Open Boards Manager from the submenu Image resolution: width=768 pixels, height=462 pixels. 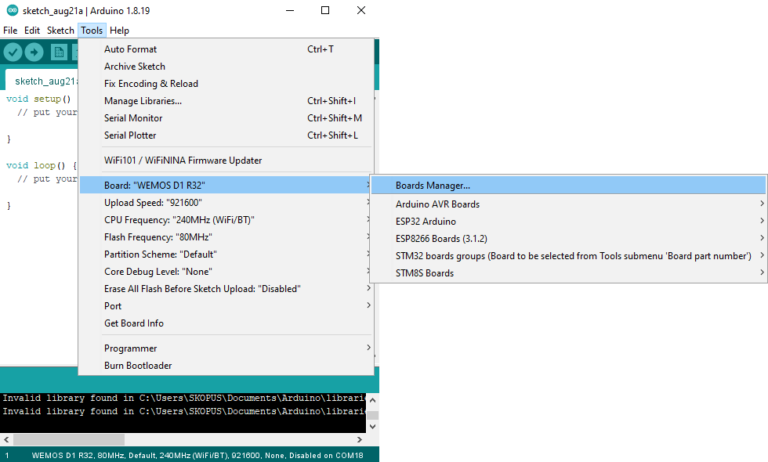433,185
